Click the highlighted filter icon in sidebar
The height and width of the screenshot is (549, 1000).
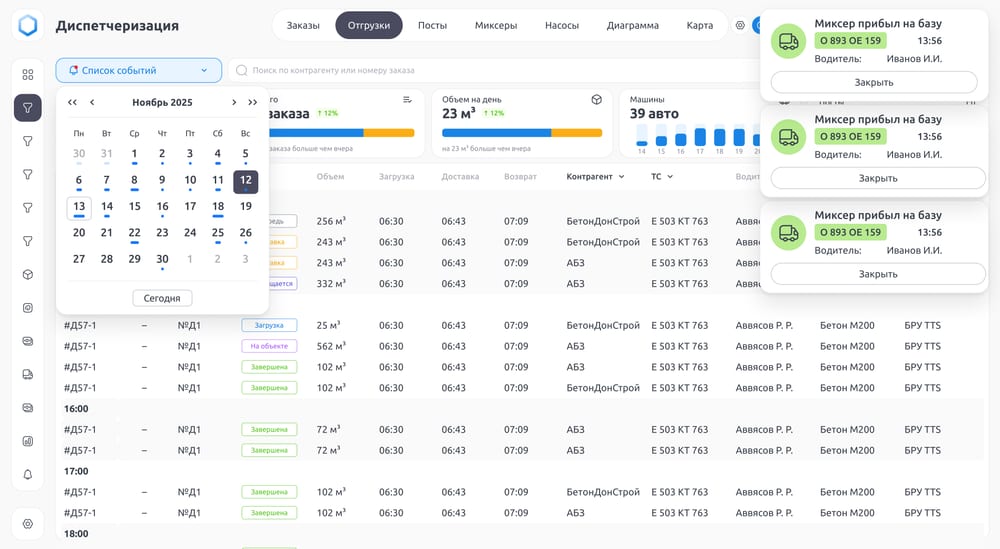pos(28,108)
